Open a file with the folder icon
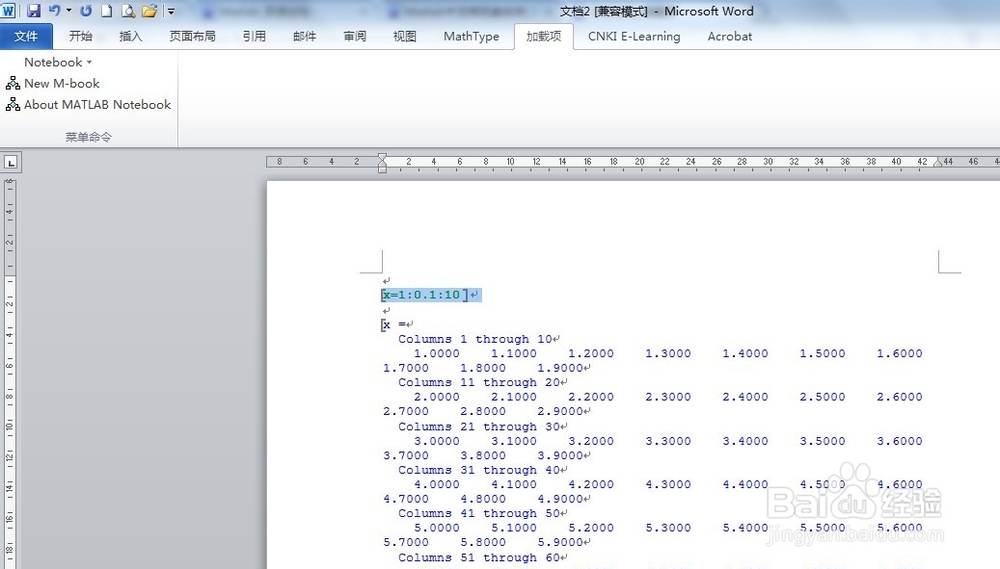The height and width of the screenshot is (569, 1000). [149, 11]
